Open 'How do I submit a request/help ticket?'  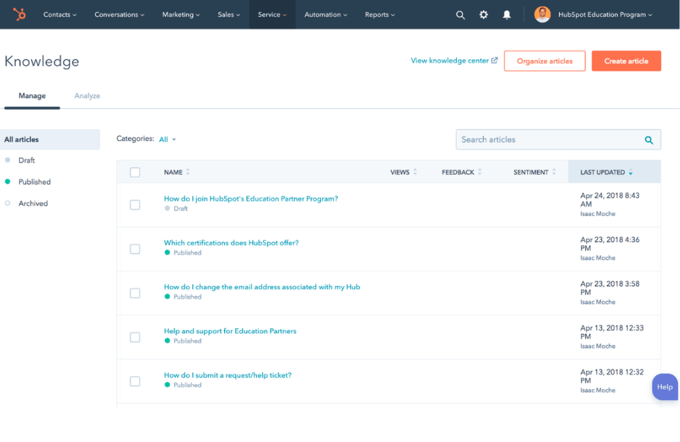click(x=228, y=375)
